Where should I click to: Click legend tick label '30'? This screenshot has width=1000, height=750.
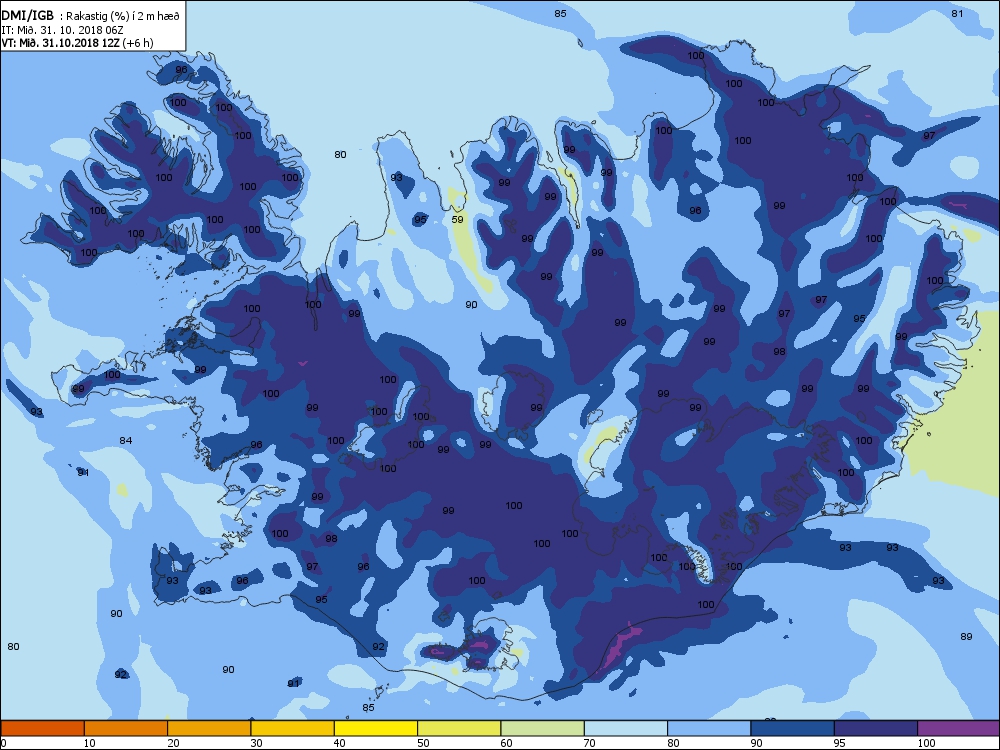click(x=256, y=743)
